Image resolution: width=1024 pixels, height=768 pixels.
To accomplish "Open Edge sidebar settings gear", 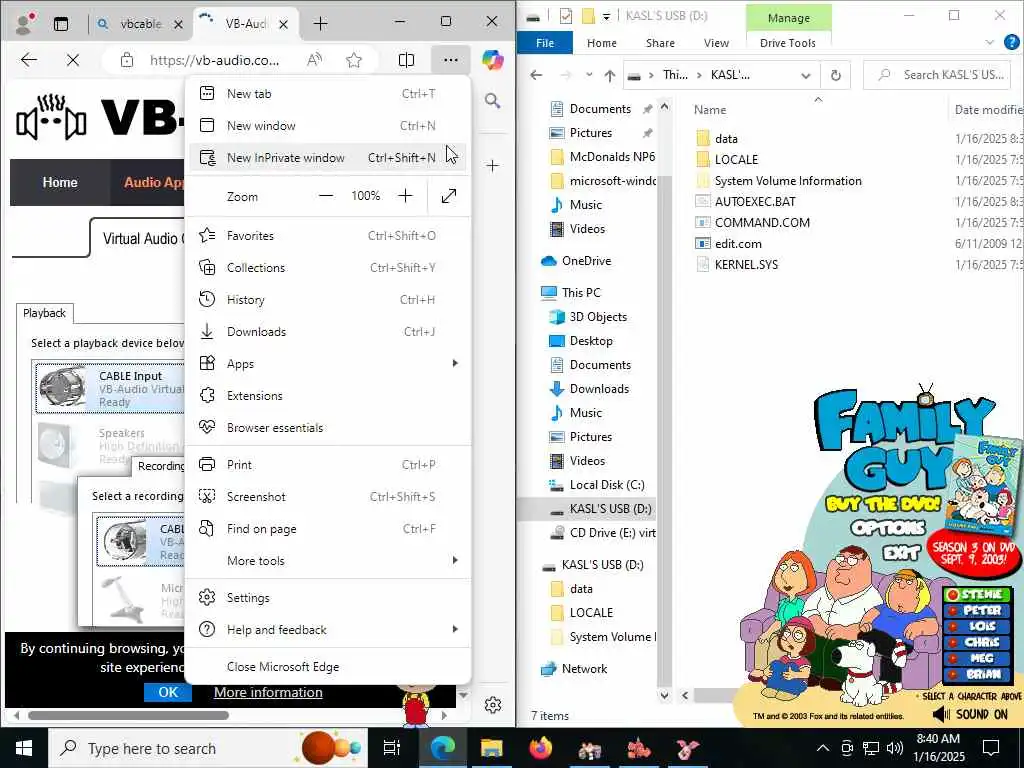I will pos(493,705).
